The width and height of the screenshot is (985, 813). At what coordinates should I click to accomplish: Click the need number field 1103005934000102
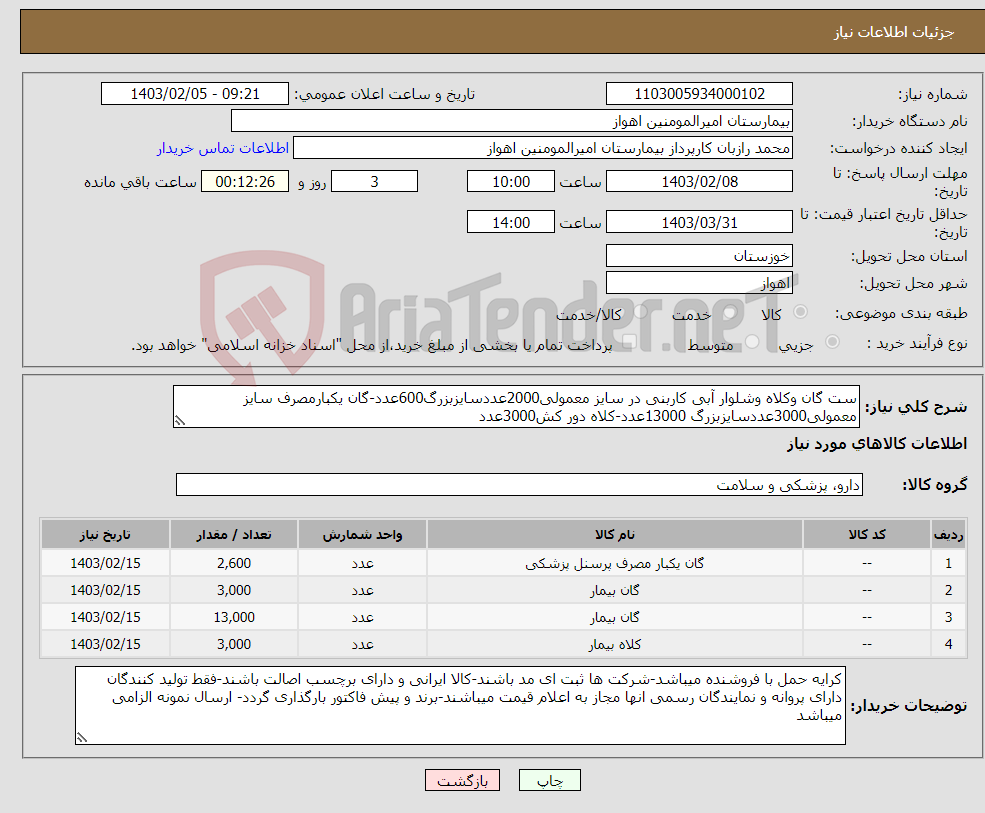click(x=699, y=94)
